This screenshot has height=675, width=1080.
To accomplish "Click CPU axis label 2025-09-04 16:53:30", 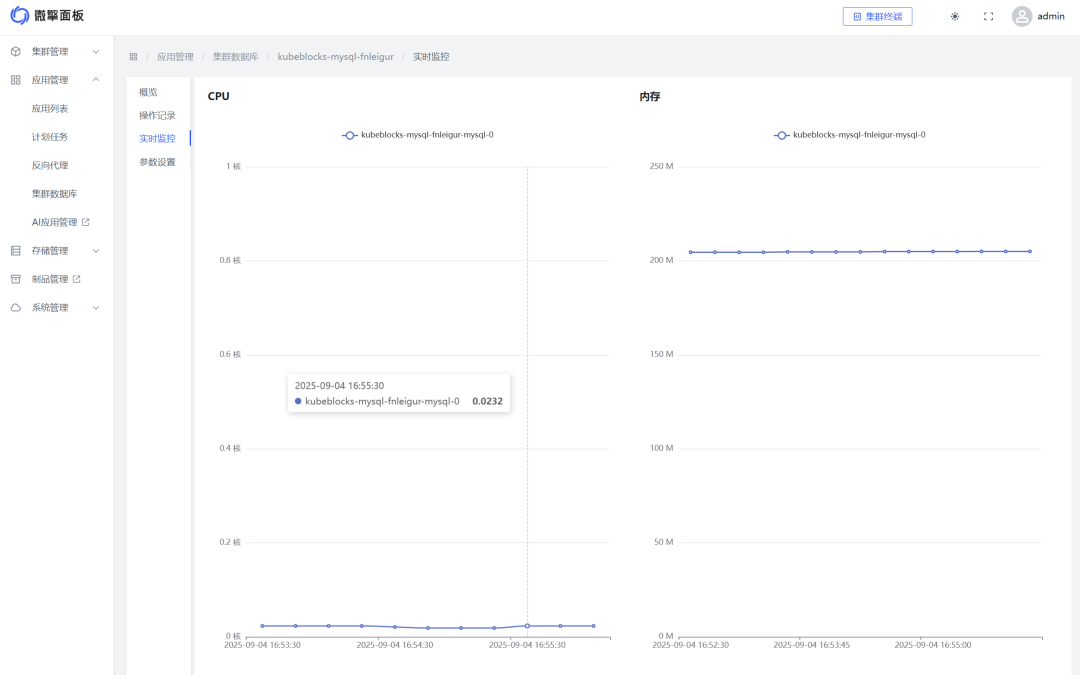I will tap(262, 645).
